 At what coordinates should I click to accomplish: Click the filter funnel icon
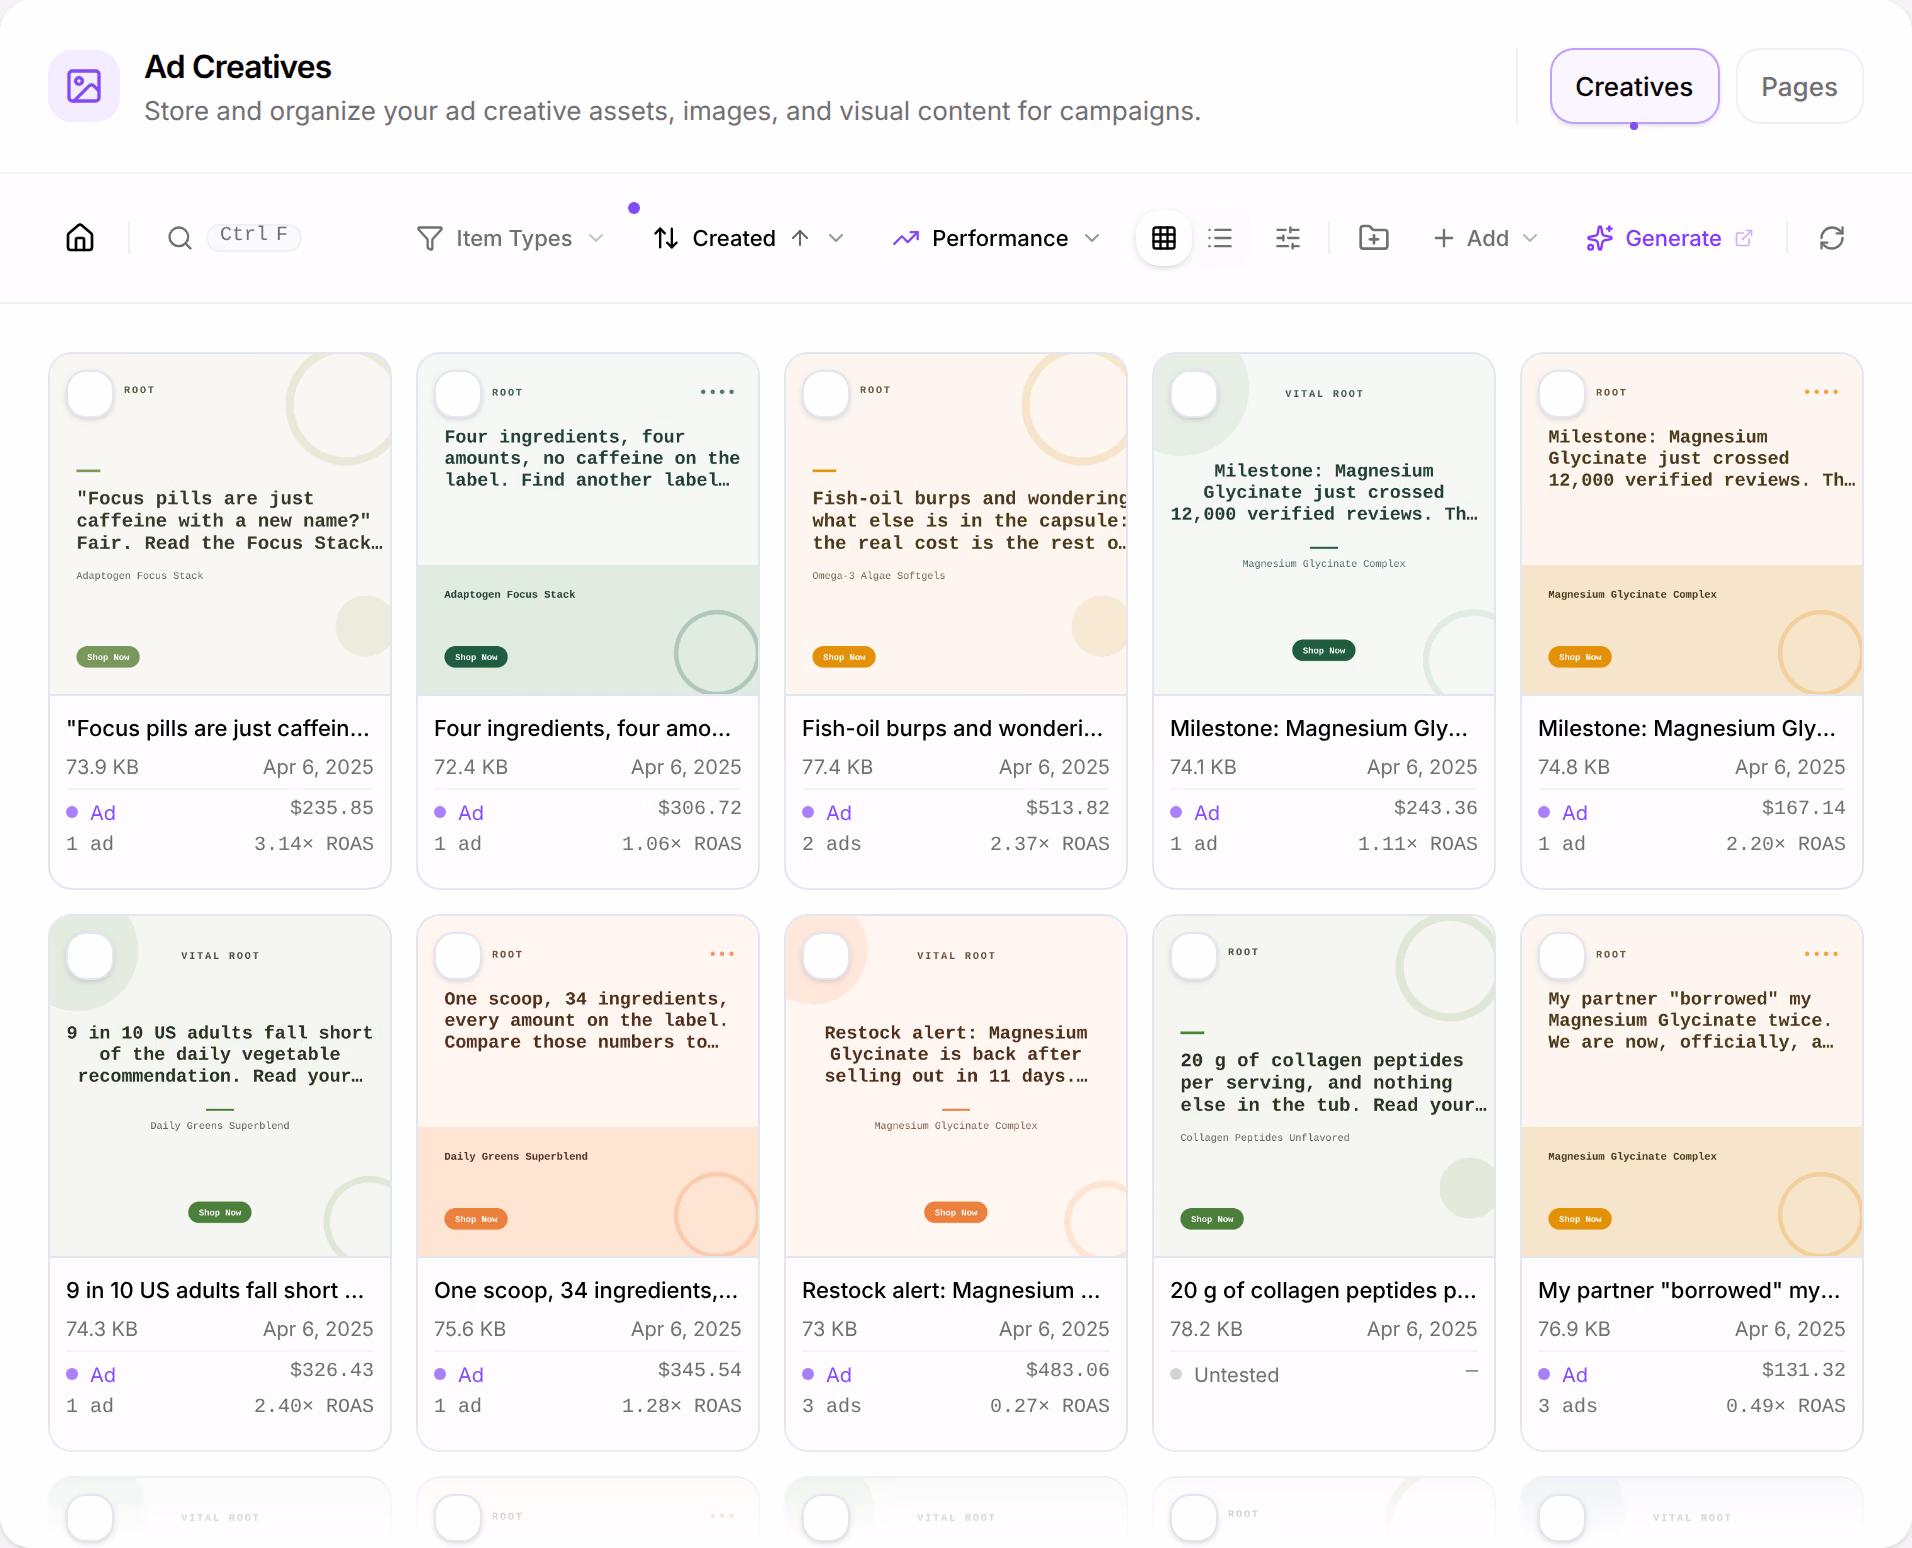430,238
